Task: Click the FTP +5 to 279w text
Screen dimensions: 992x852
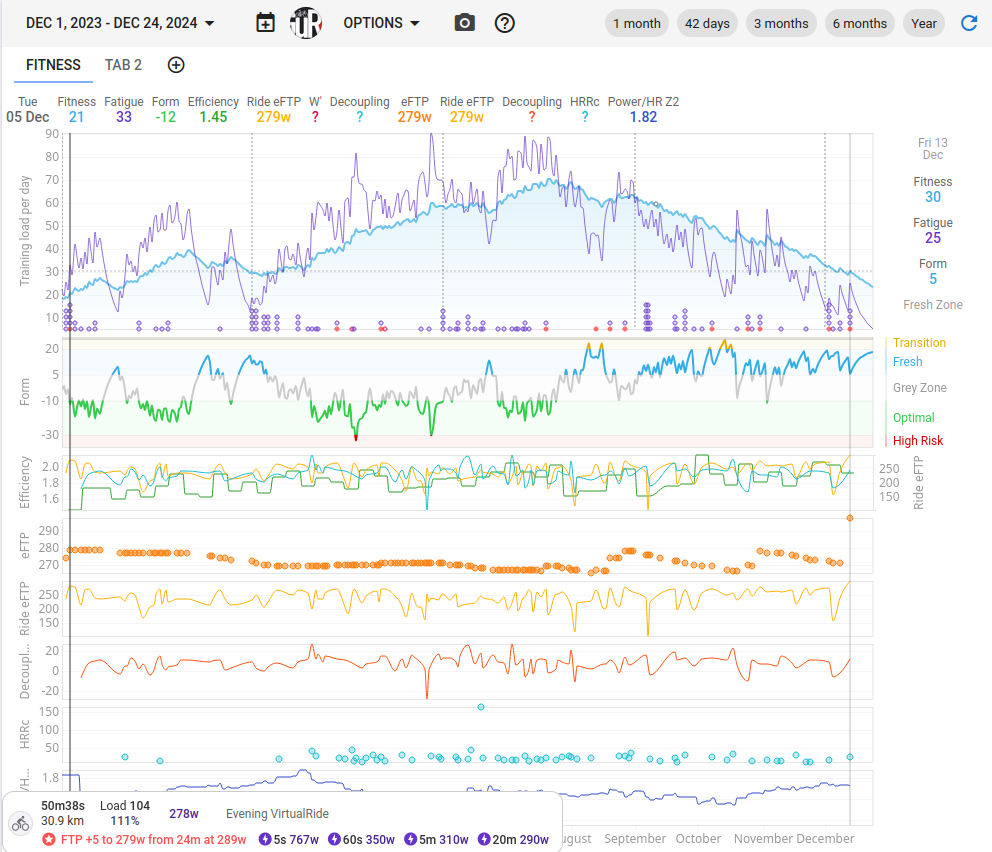Action: click(x=153, y=840)
